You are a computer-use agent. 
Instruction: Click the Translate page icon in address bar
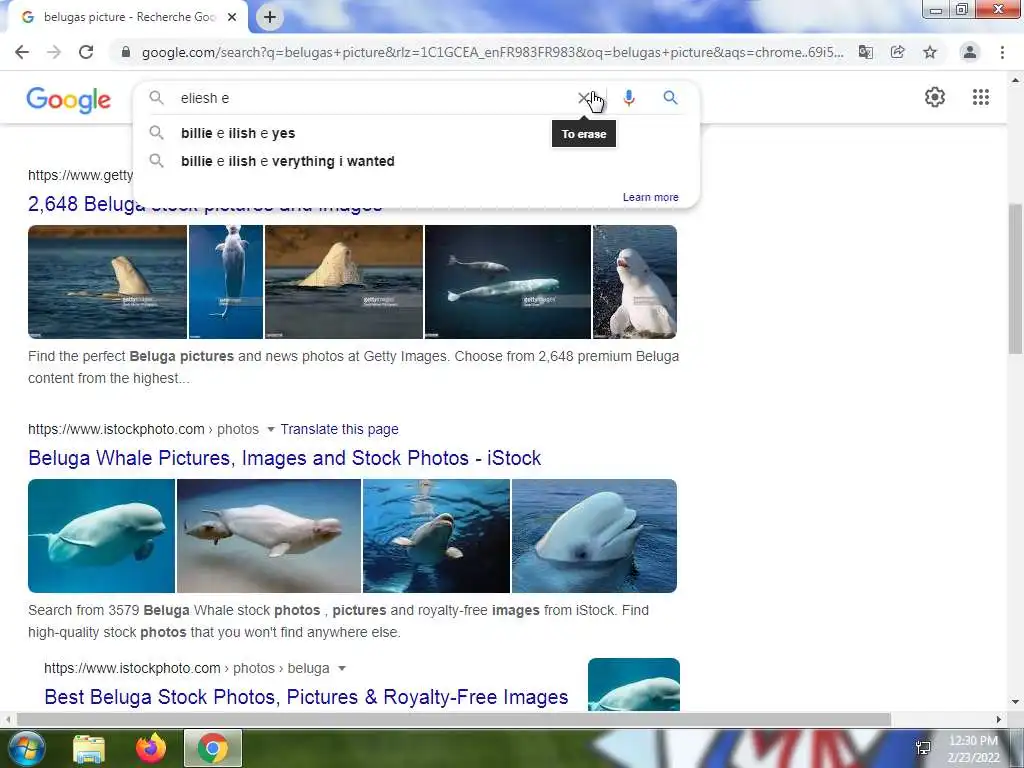pyautogui.click(x=866, y=52)
